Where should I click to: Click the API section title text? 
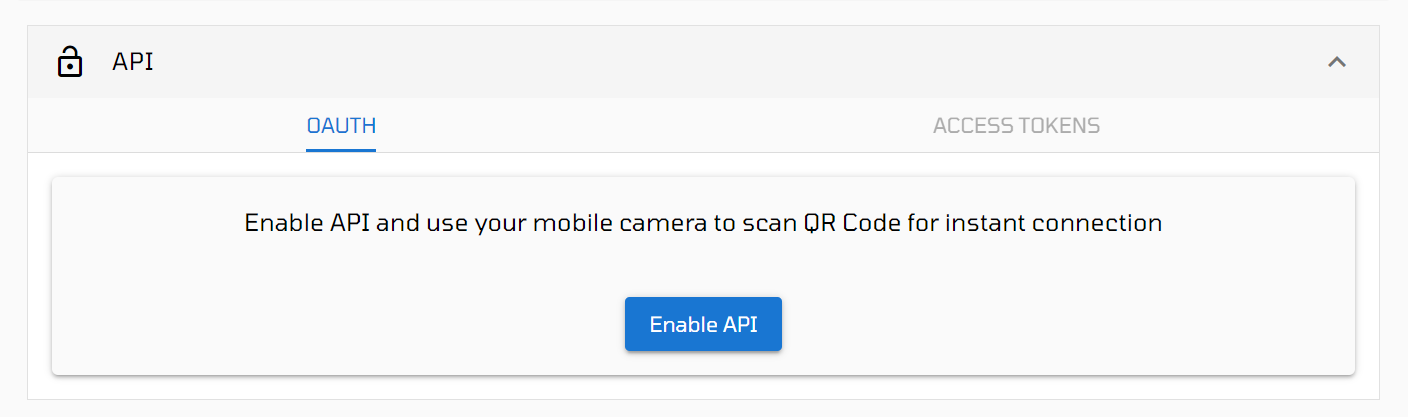[132, 62]
